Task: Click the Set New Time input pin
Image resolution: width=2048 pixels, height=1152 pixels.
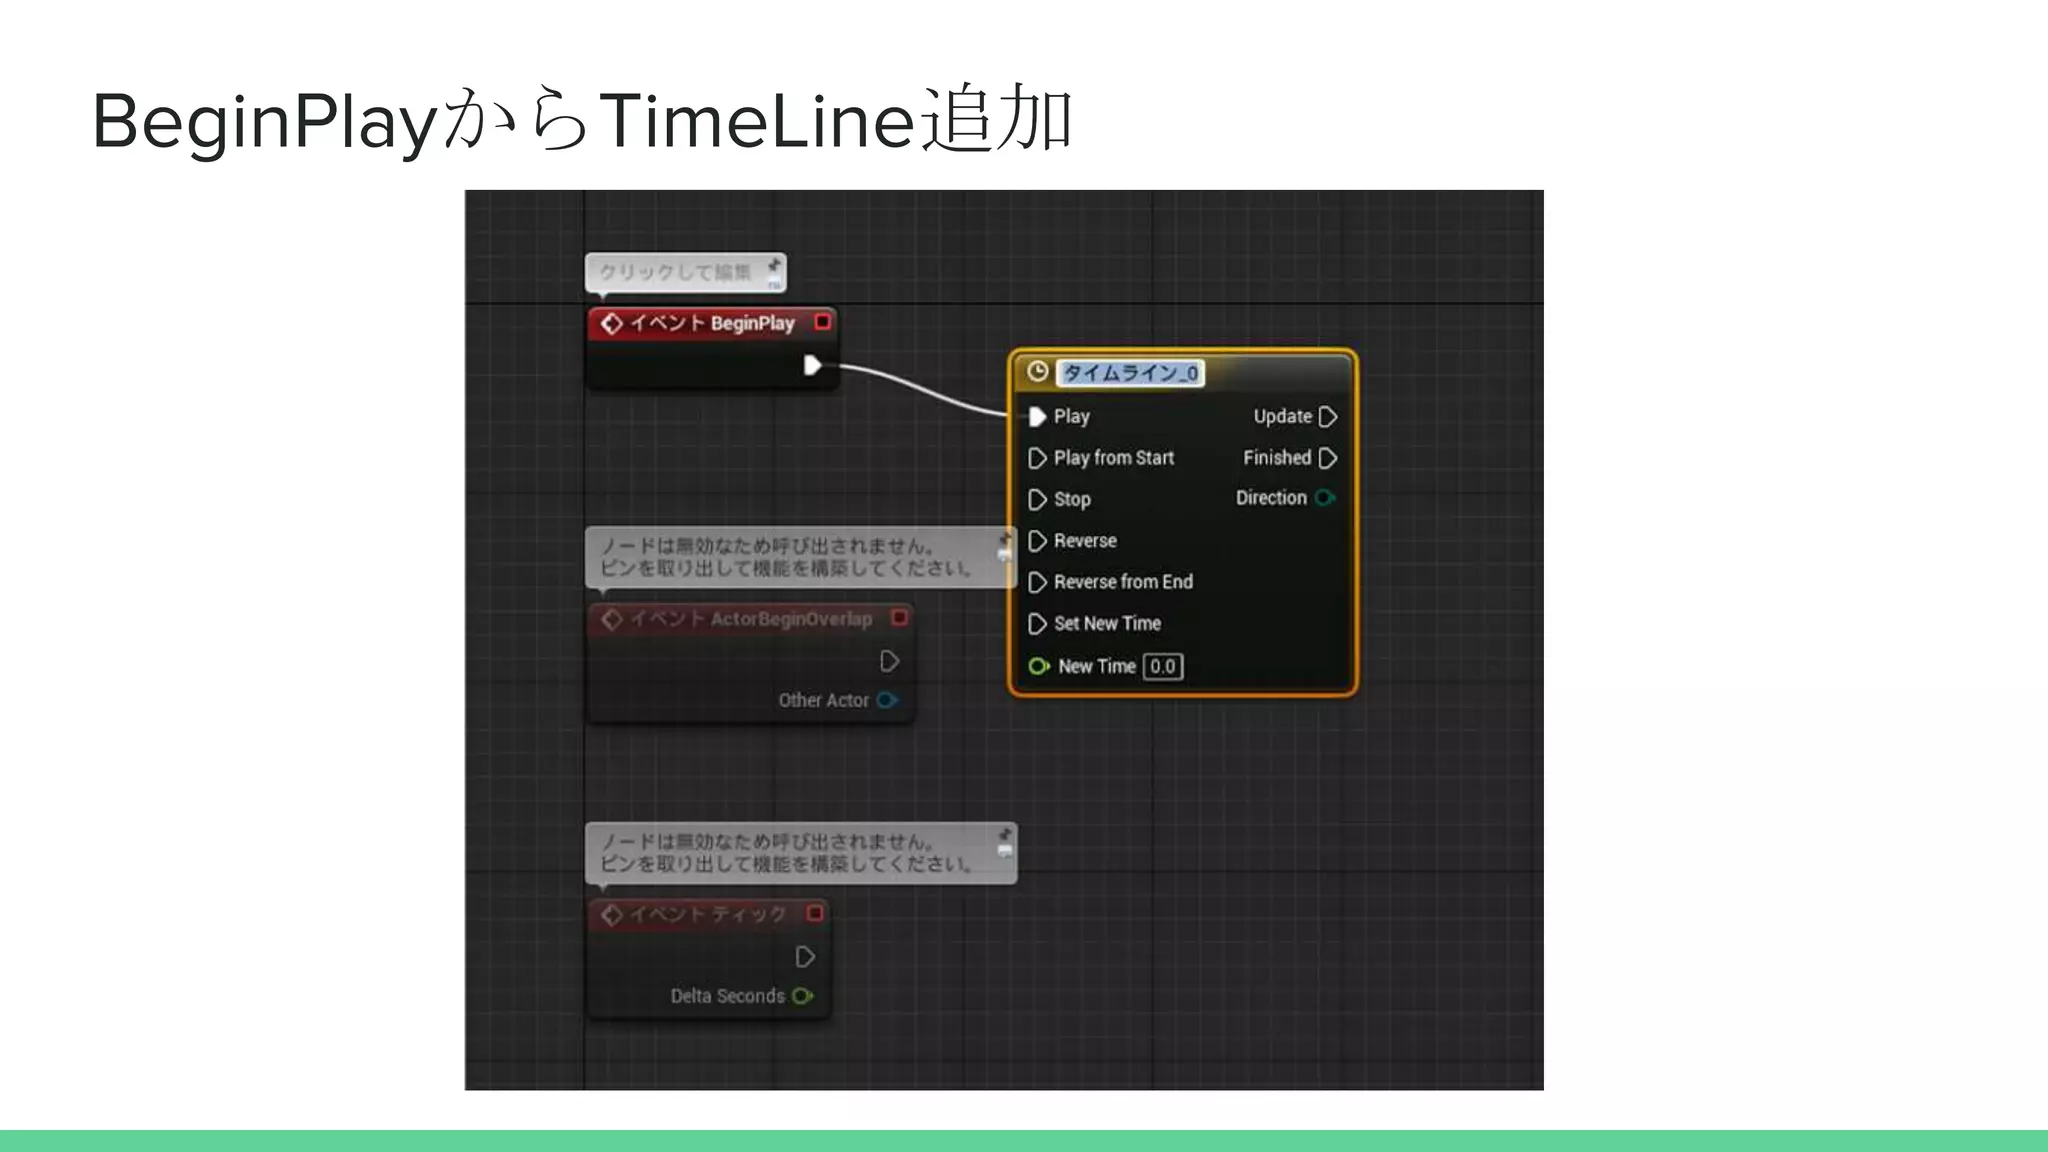Action: [1037, 624]
